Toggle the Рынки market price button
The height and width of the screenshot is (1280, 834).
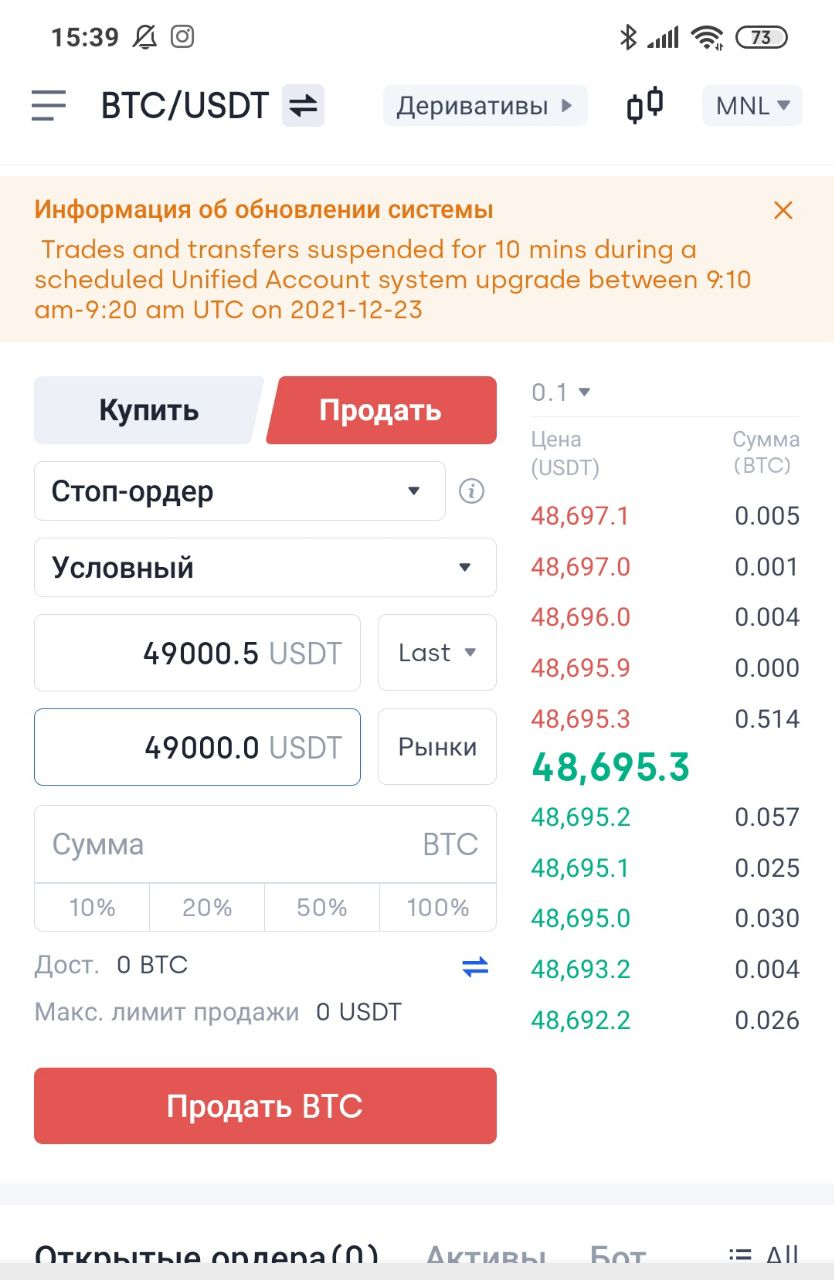(437, 747)
